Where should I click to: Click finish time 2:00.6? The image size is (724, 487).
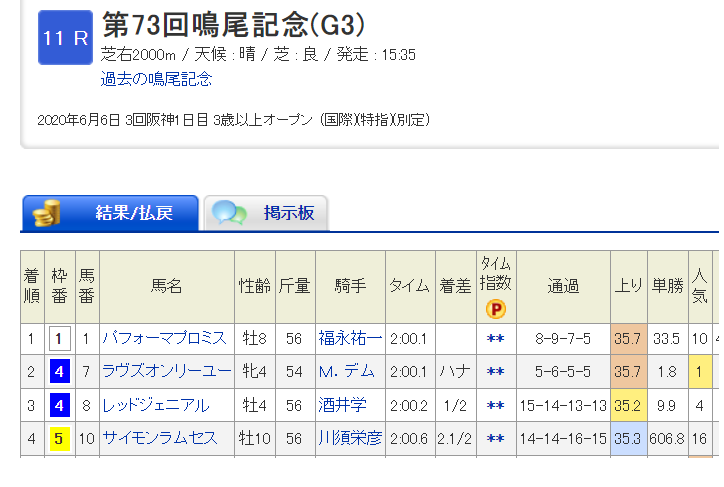[x=409, y=438]
